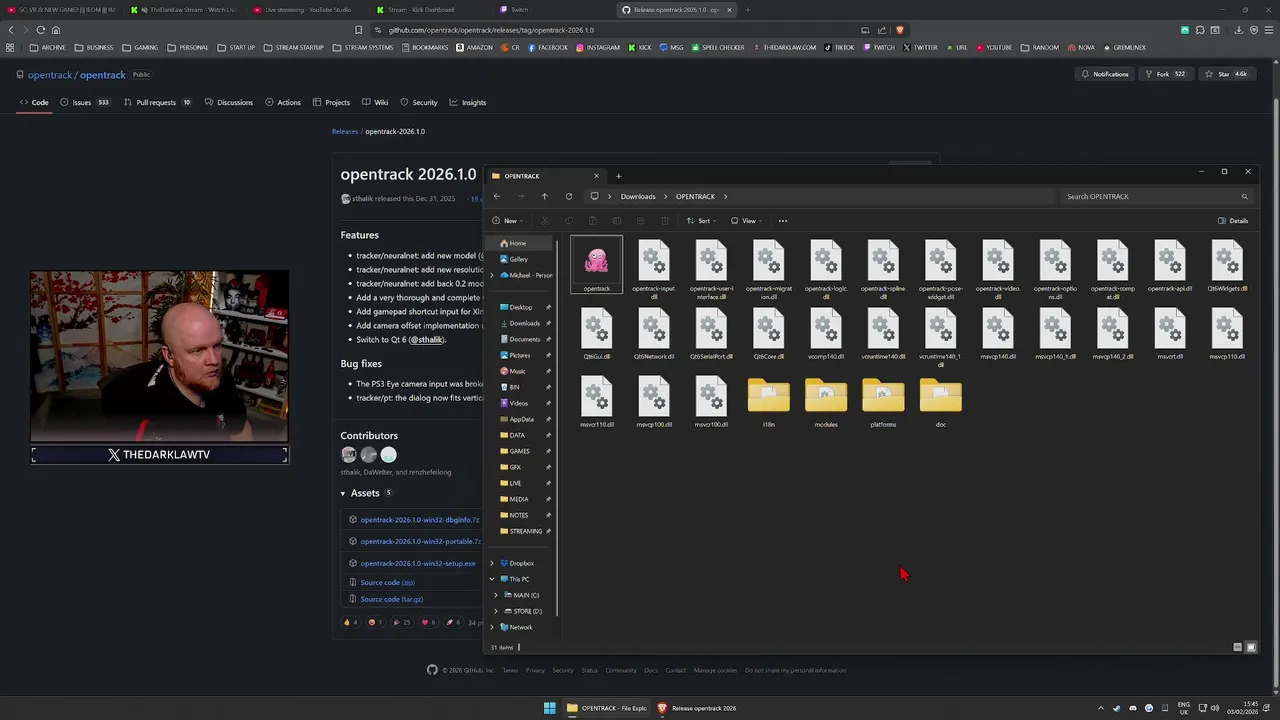Select the i18n folder

(769, 402)
